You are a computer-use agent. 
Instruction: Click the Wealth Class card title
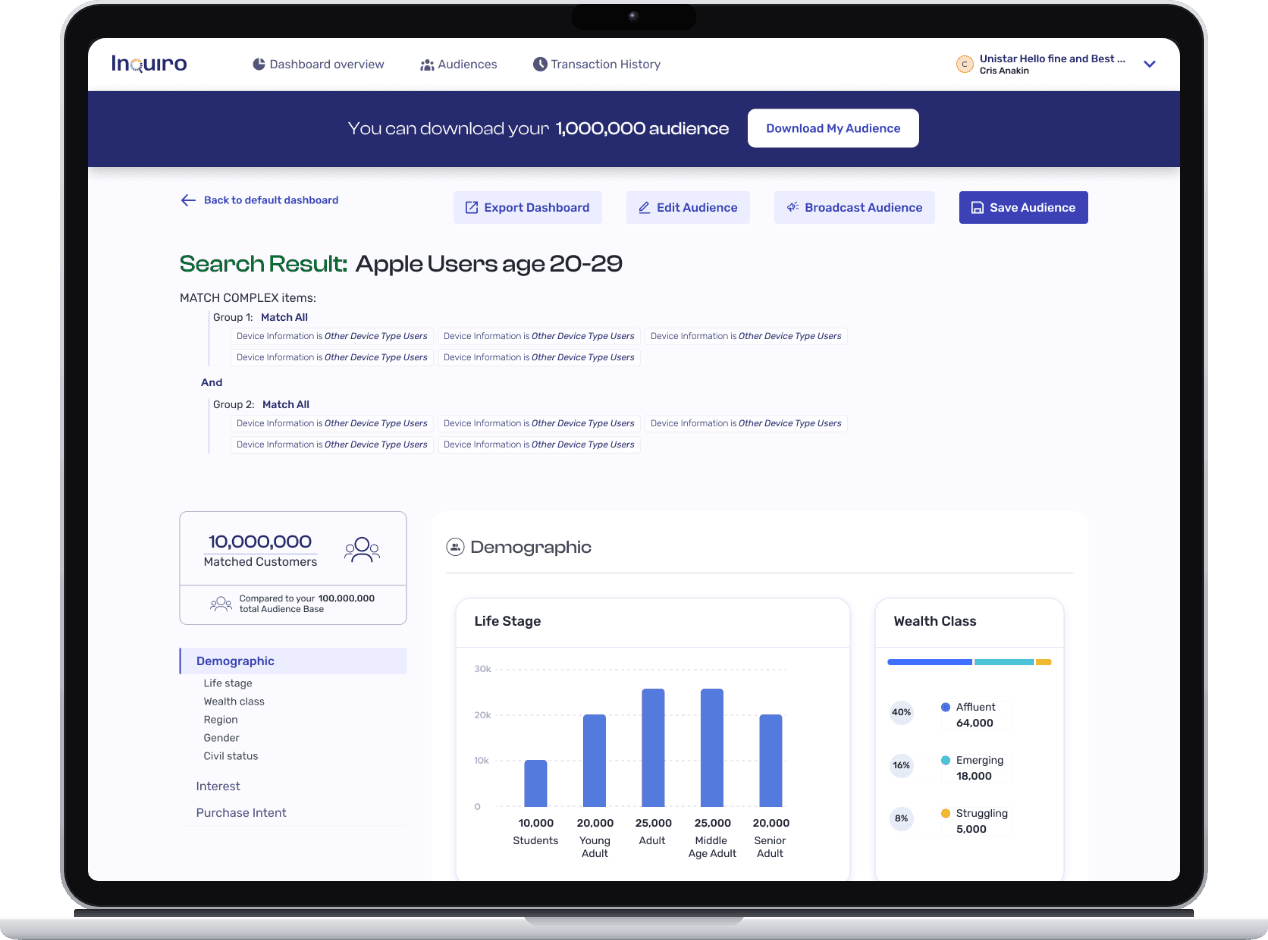(935, 621)
